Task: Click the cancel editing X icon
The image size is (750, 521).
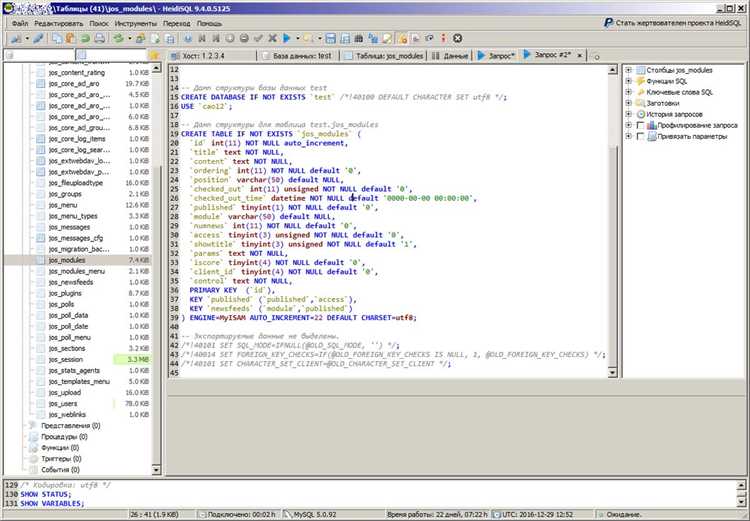Action: pos(273,39)
